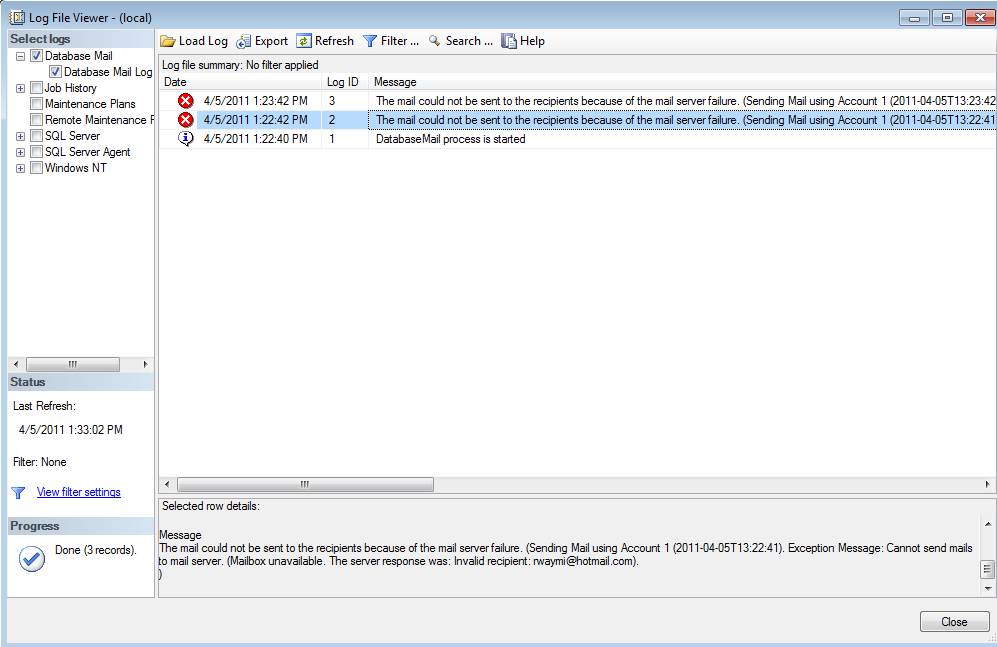Click 'DatabaseMail process is started' message
The image size is (997, 647).
450,139
